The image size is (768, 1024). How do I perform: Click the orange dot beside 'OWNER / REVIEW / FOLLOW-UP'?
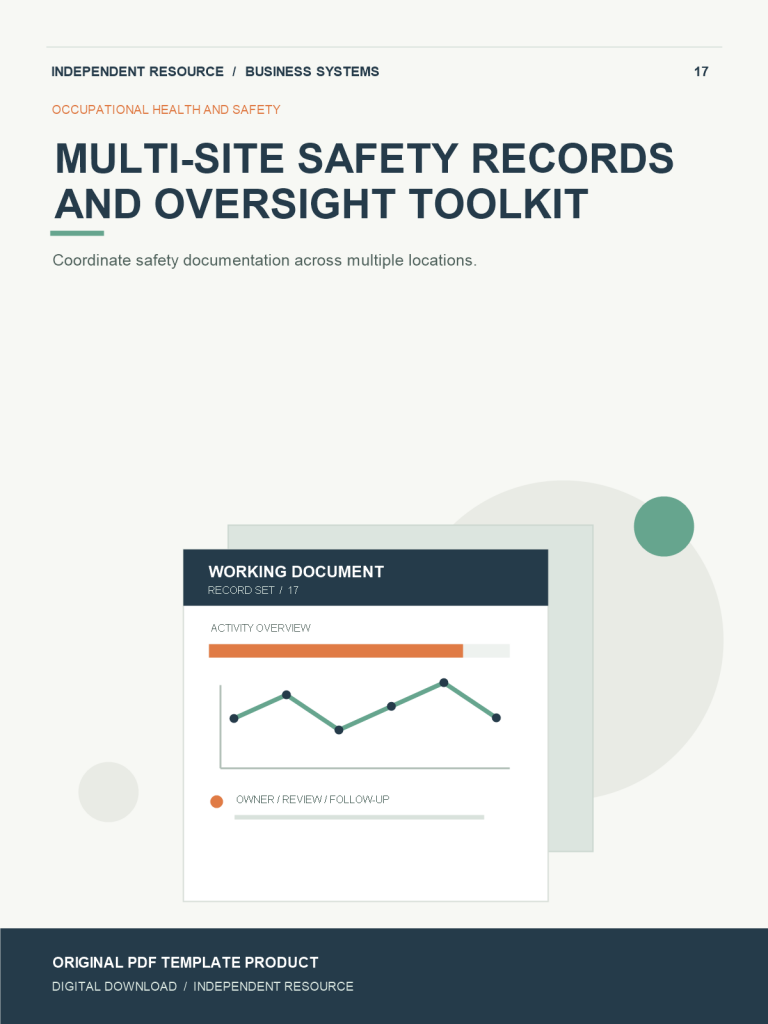tap(217, 801)
